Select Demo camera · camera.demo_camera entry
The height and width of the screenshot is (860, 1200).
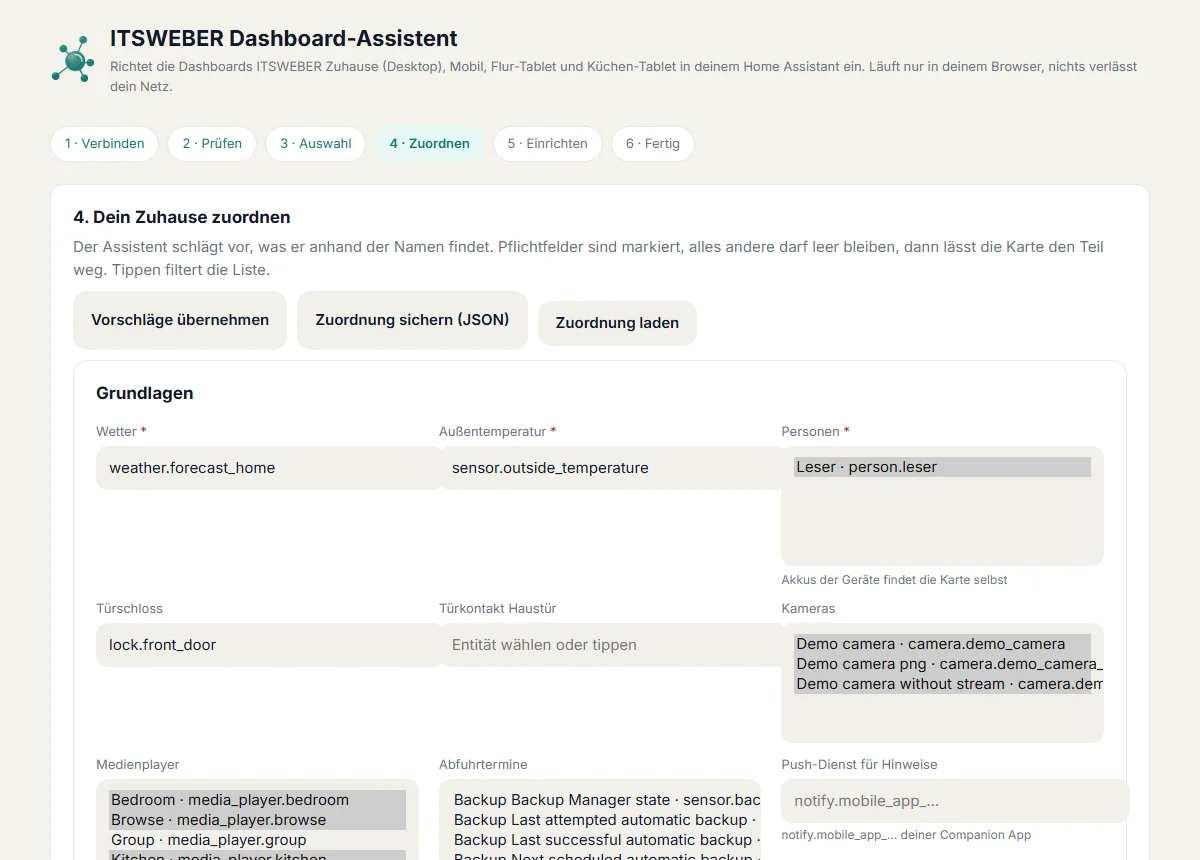942,644
